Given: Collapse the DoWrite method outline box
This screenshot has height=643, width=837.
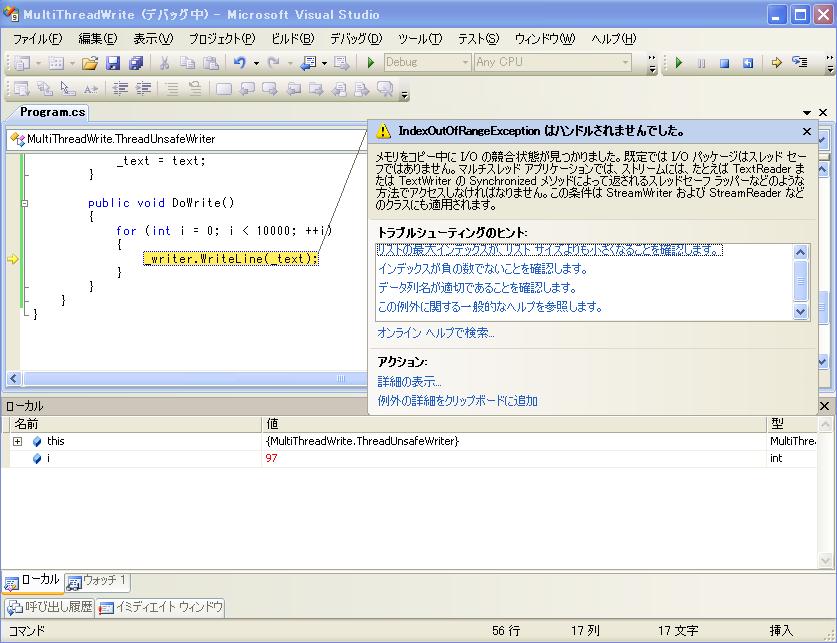Looking at the screenshot, I should [x=26, y=203].
